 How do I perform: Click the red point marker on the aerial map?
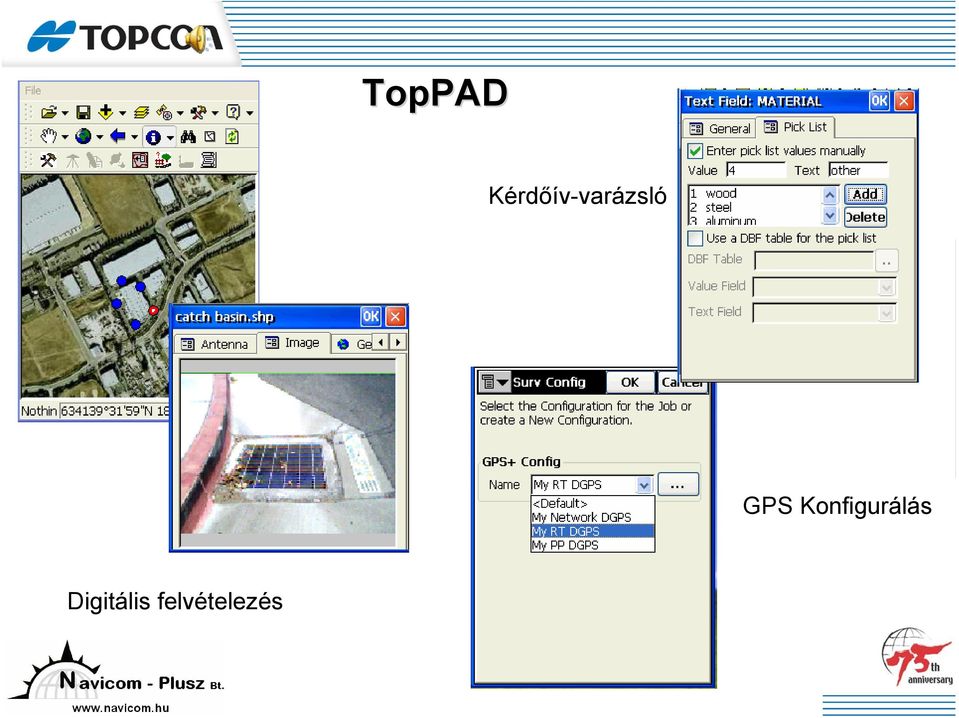153,311
